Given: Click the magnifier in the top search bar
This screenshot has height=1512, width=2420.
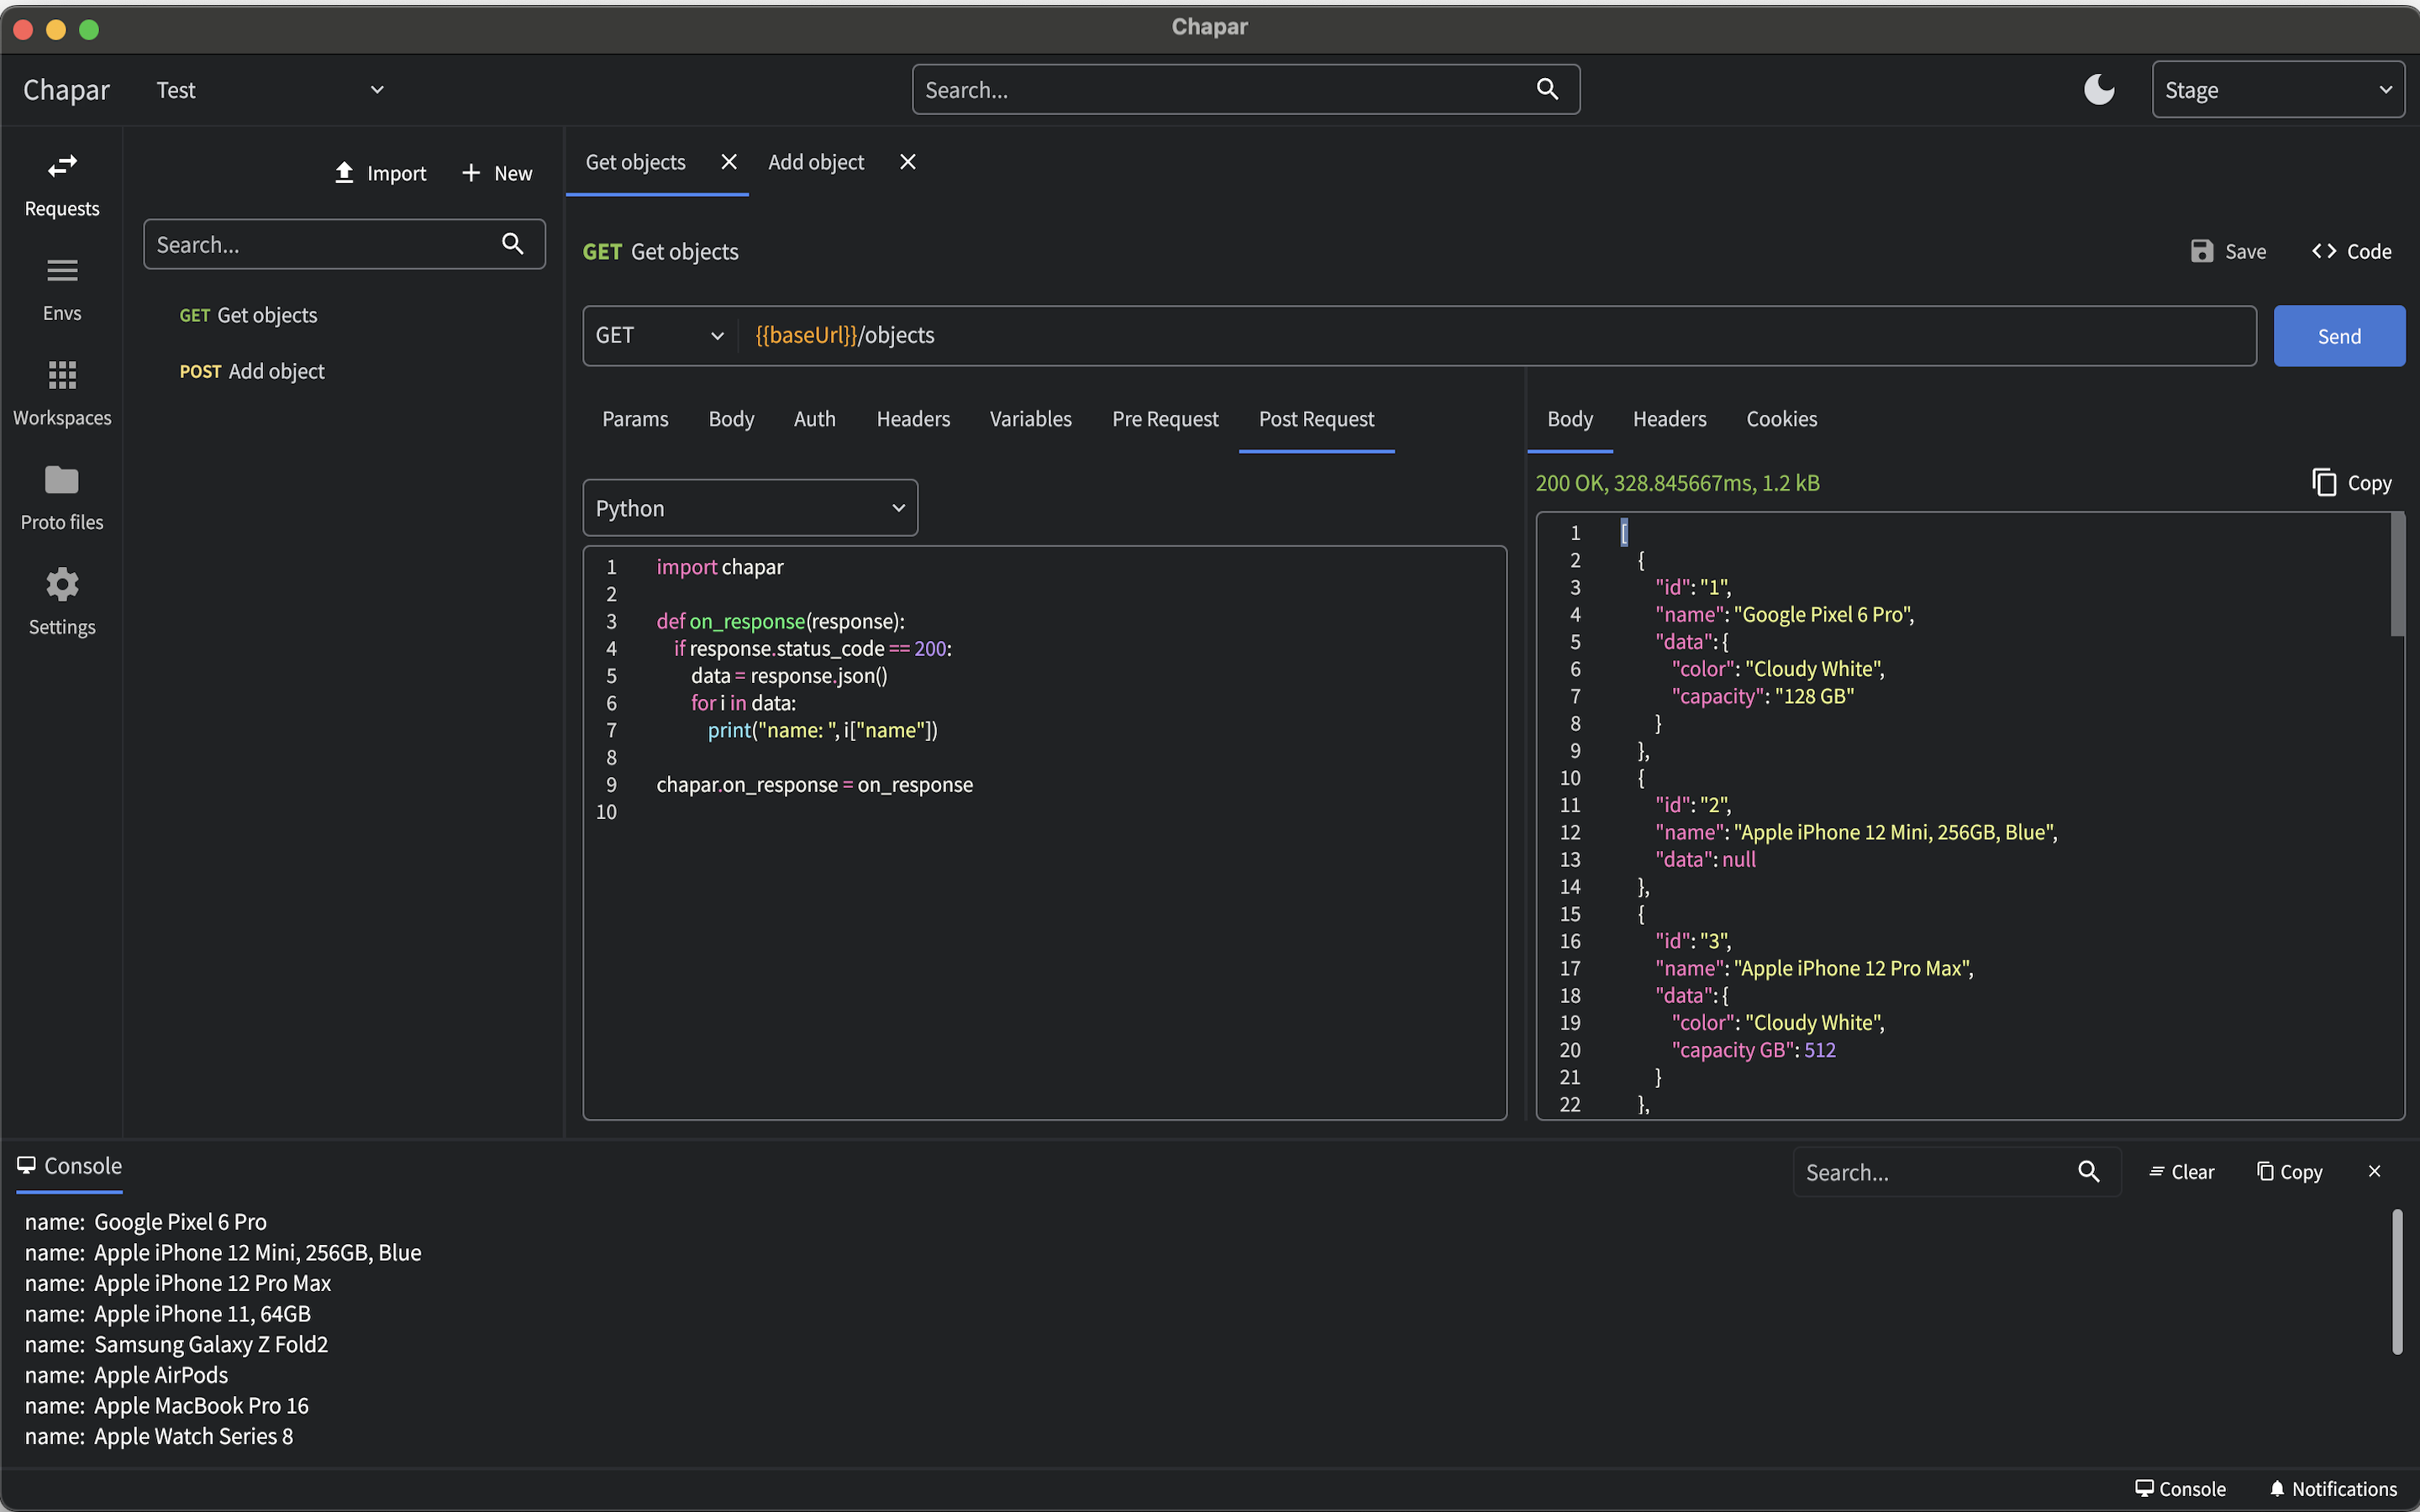Looking at the screenshot, I should click(x=1547, y=89).
